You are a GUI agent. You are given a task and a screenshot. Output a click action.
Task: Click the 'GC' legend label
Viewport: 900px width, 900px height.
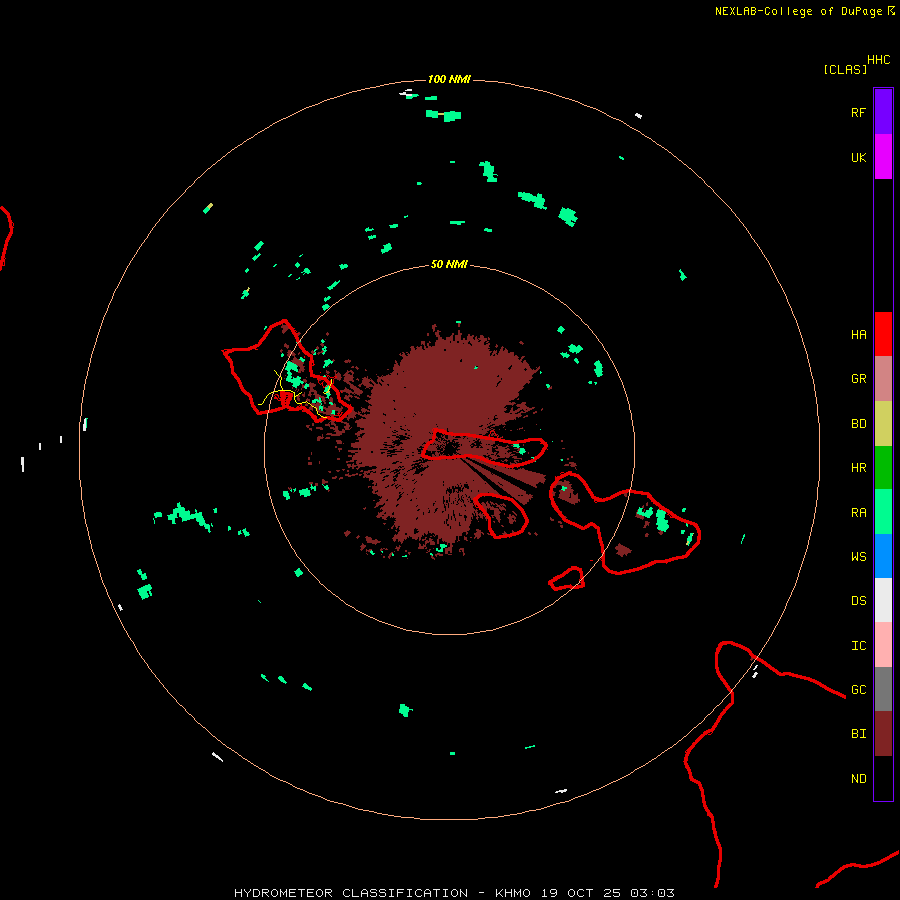(858, 689)
